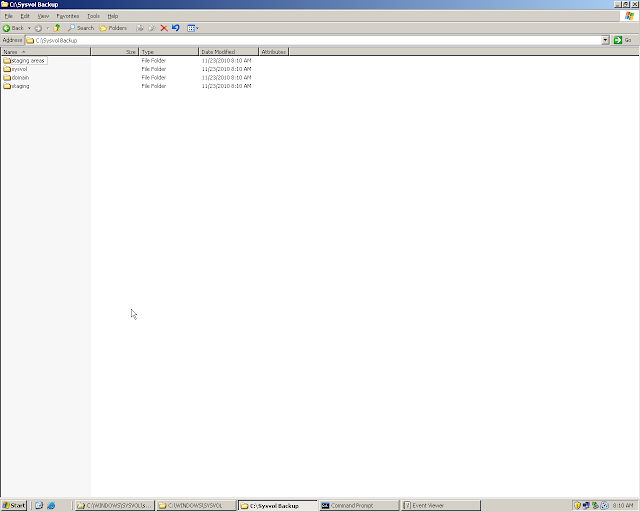Click the Move To toolbar icon
The image size is (640, 512).
(x=140, y=28)
